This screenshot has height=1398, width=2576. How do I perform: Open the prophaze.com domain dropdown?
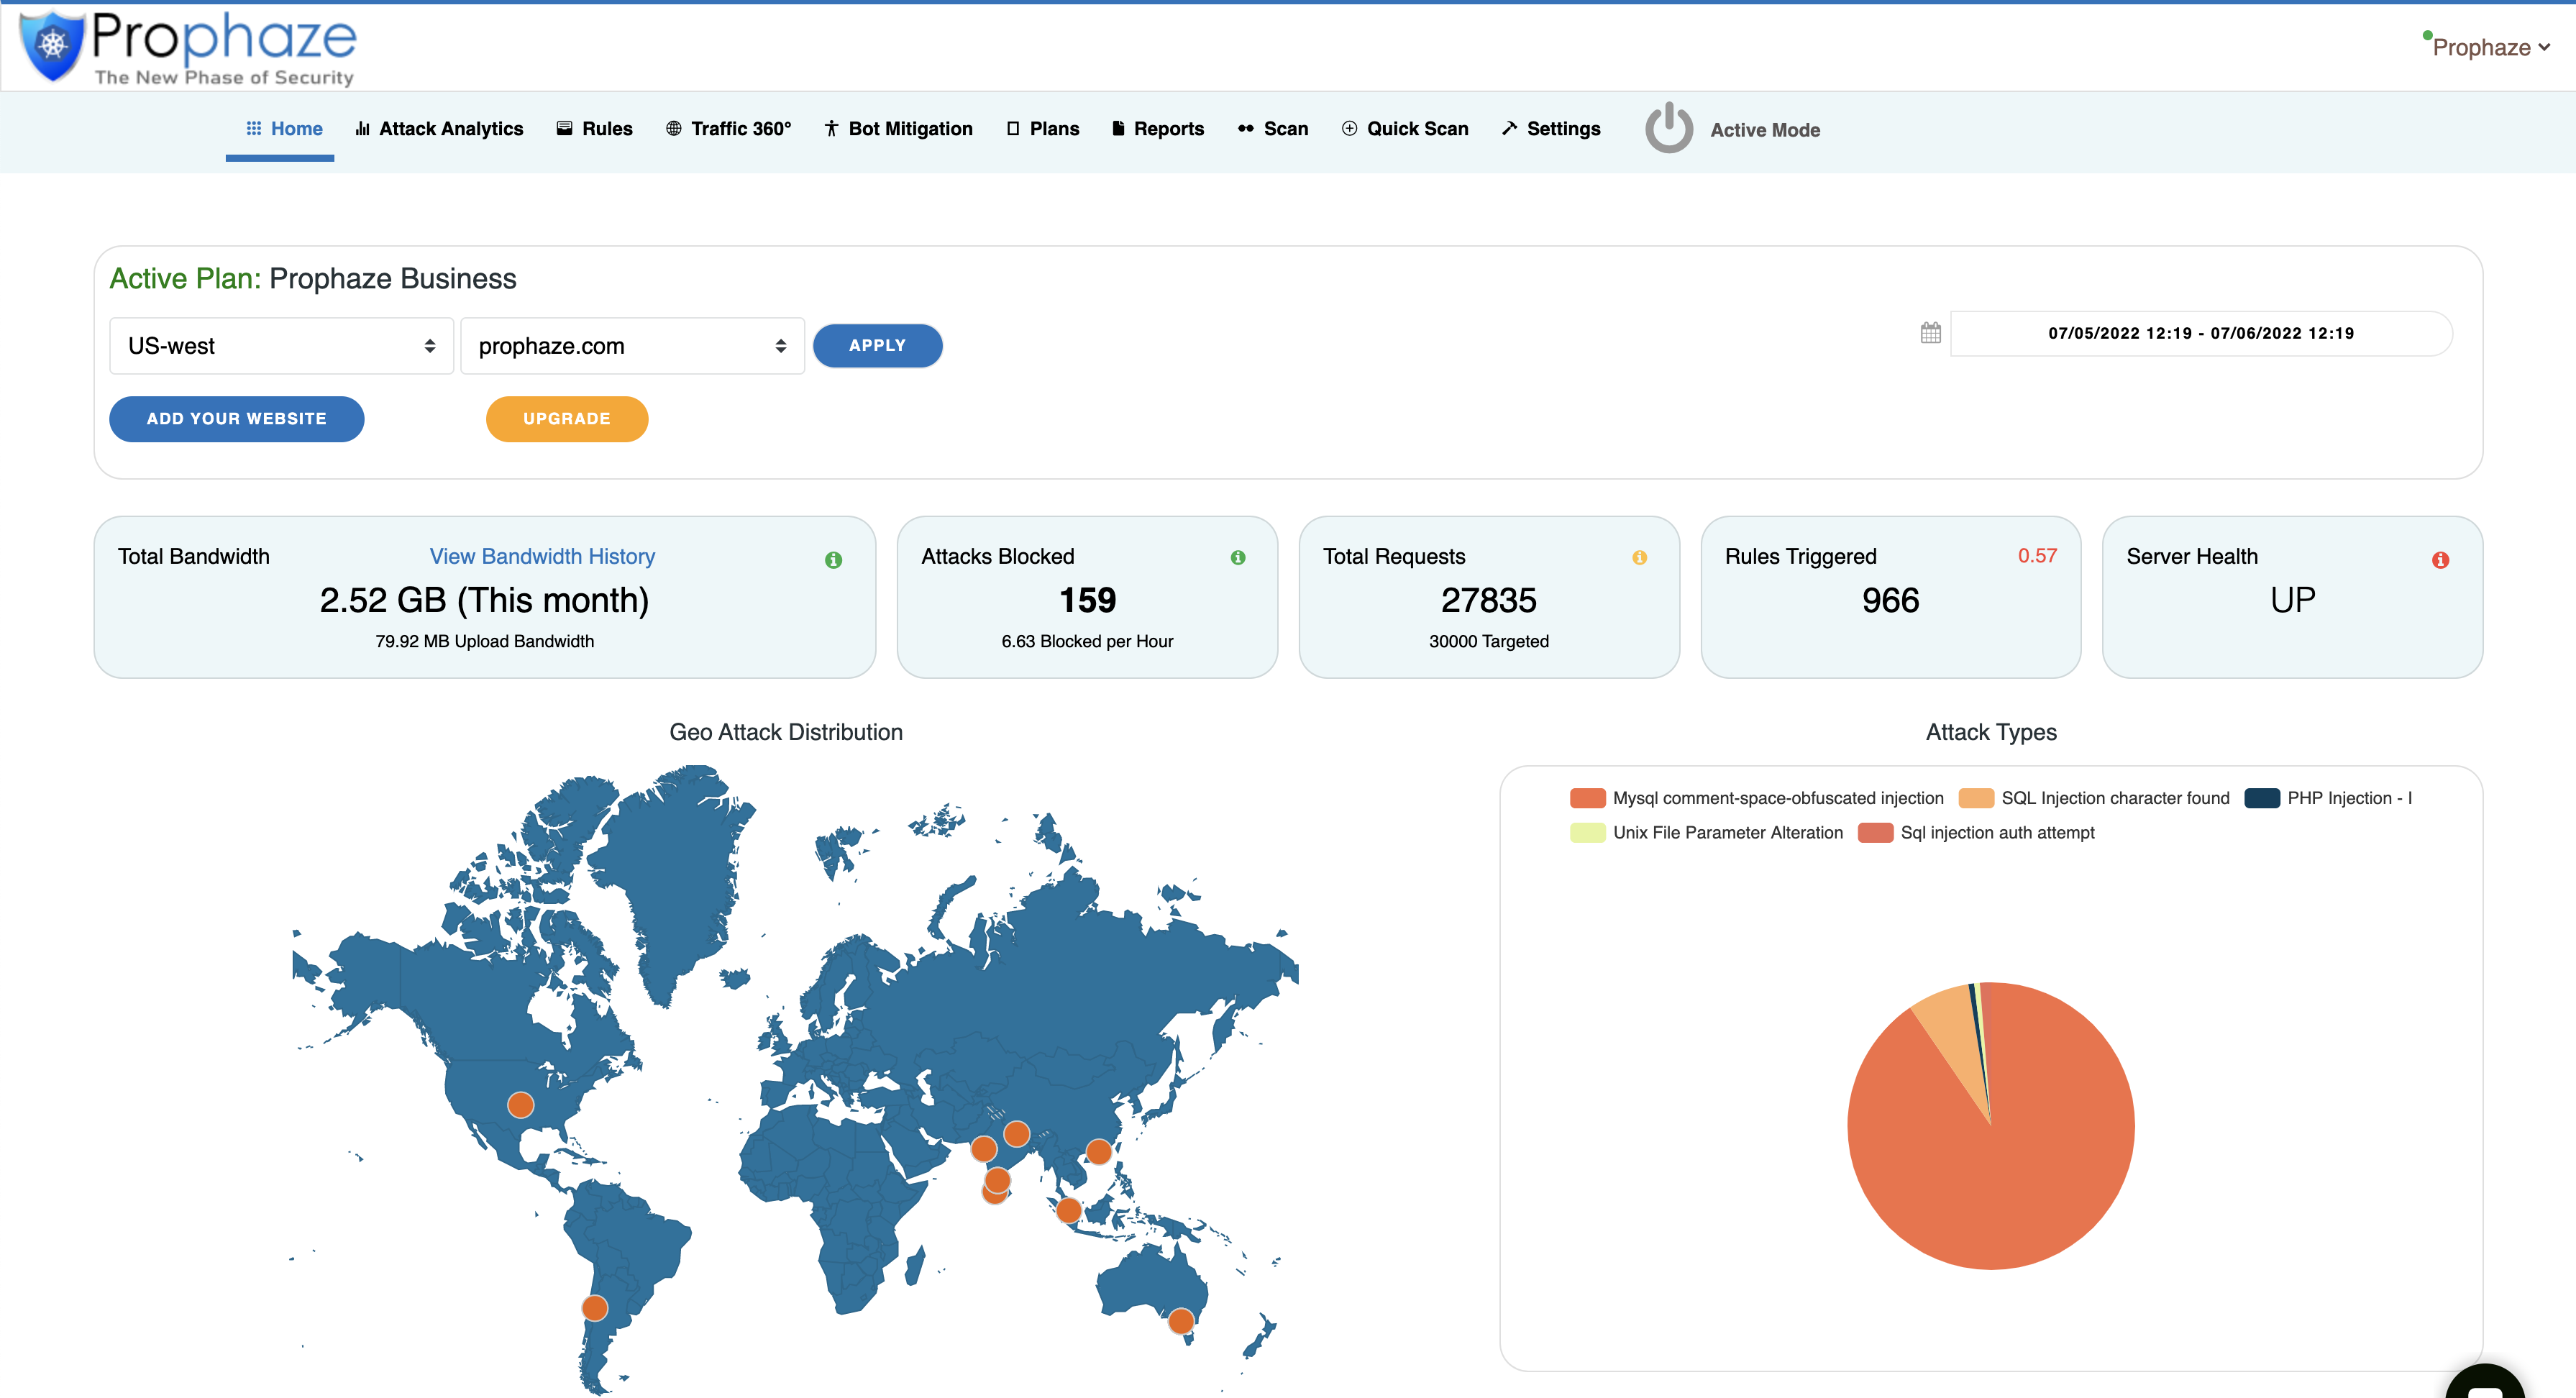click(x=632, y=346)
